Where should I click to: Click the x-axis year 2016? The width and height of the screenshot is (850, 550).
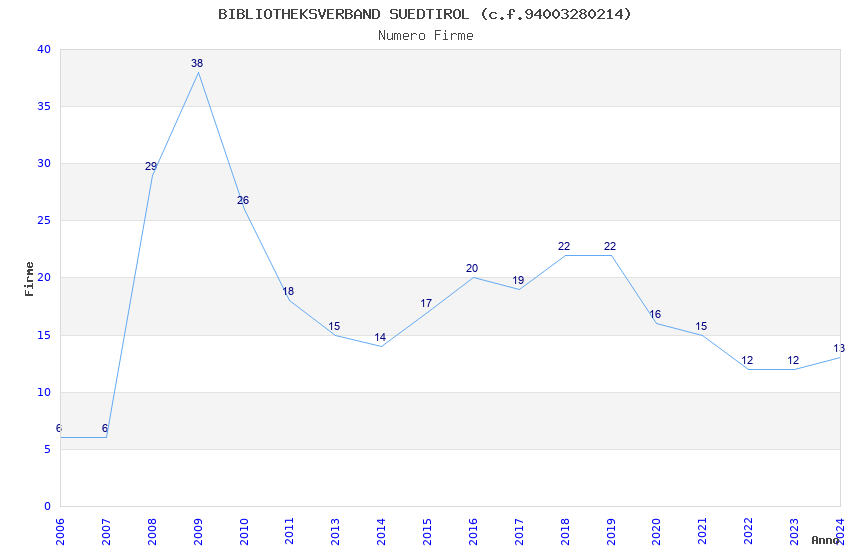[473, 531]
